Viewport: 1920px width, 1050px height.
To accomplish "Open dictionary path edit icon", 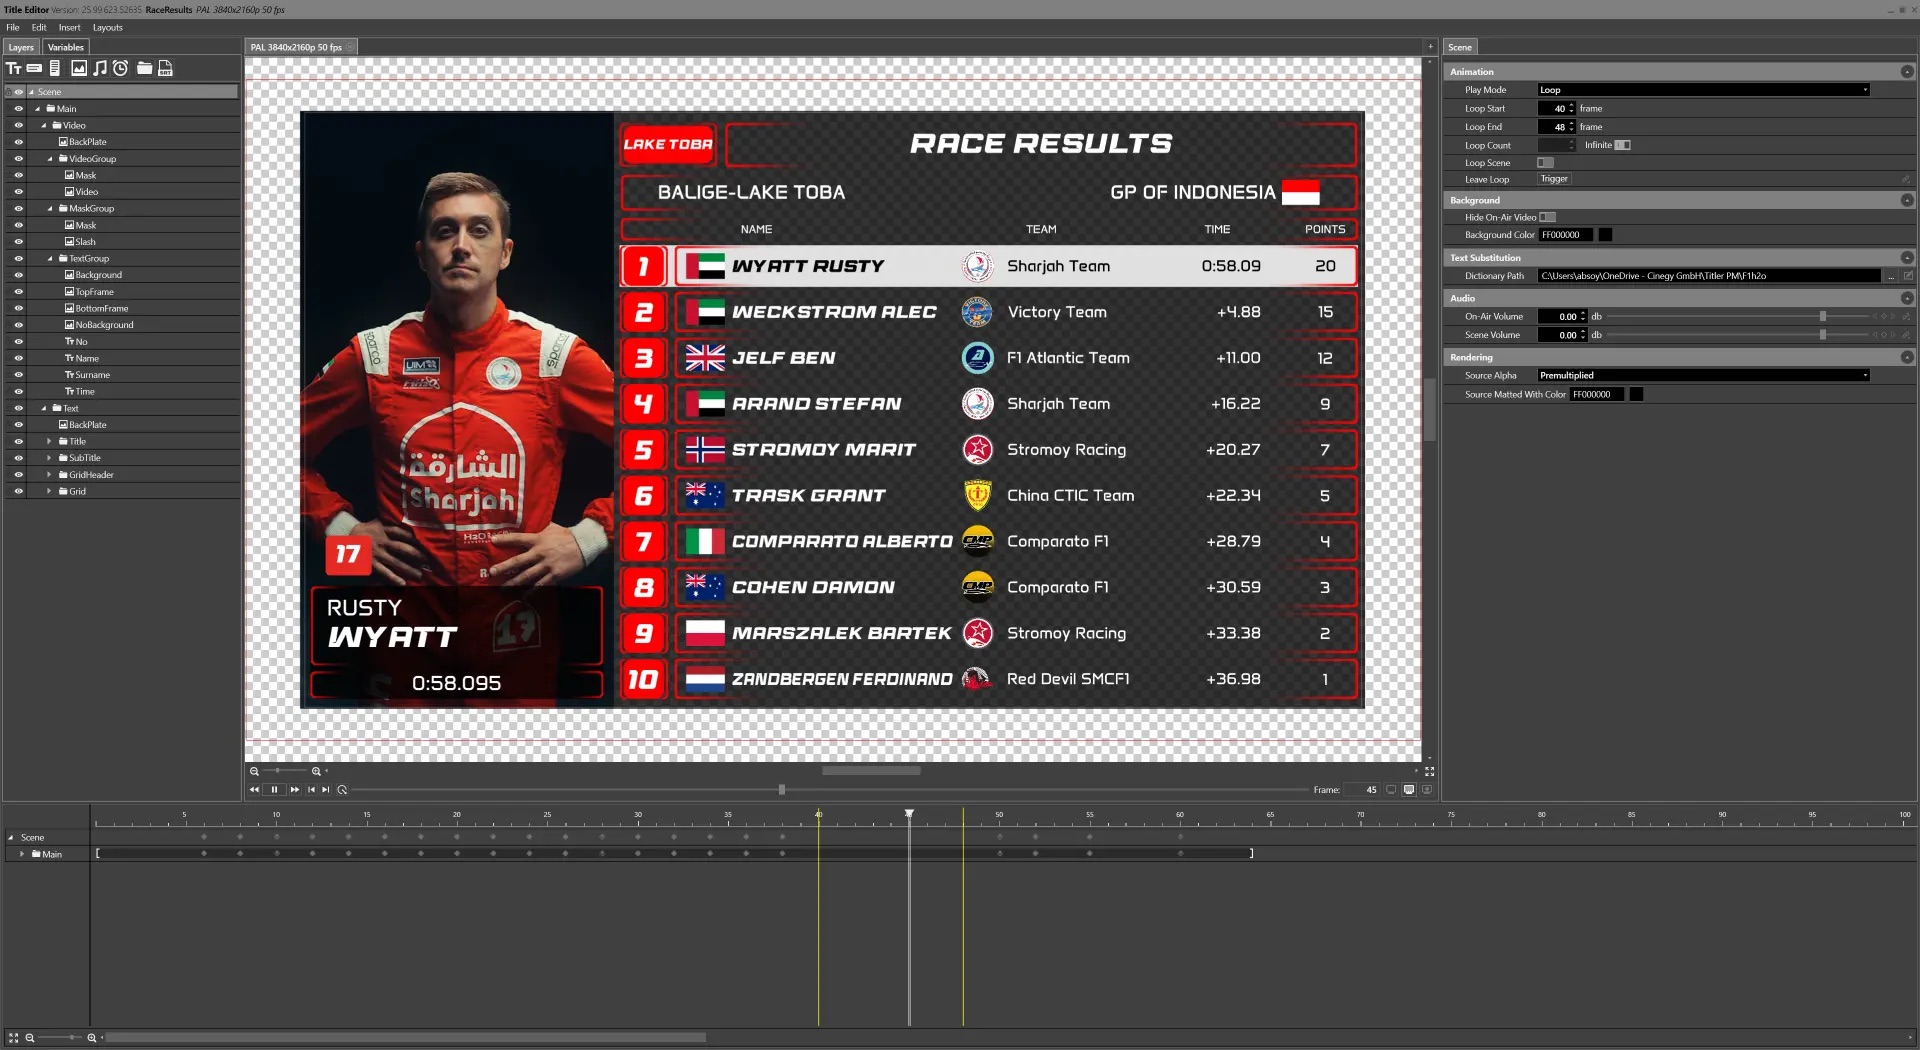I will pos(1908,276).
